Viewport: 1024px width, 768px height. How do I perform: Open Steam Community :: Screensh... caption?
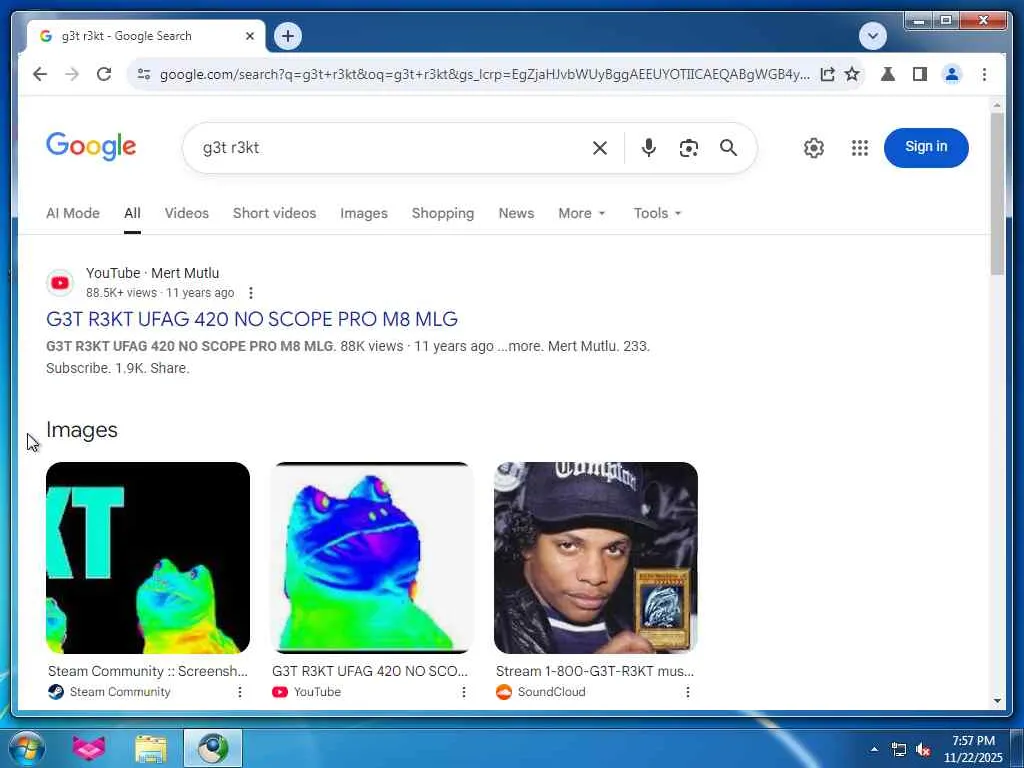[148, 671]
